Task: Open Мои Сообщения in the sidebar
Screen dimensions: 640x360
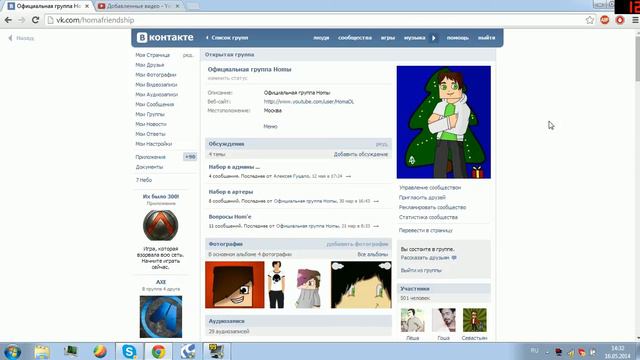Action: [x=155, y=104]
